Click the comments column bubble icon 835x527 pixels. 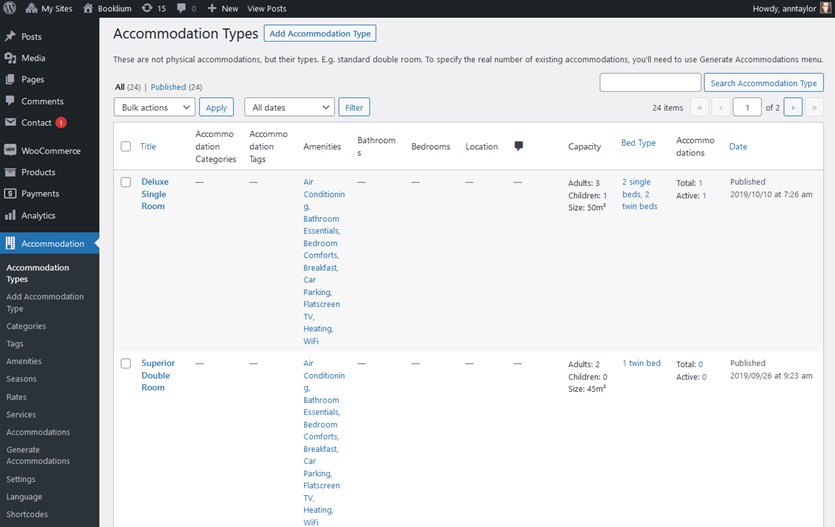519,146
